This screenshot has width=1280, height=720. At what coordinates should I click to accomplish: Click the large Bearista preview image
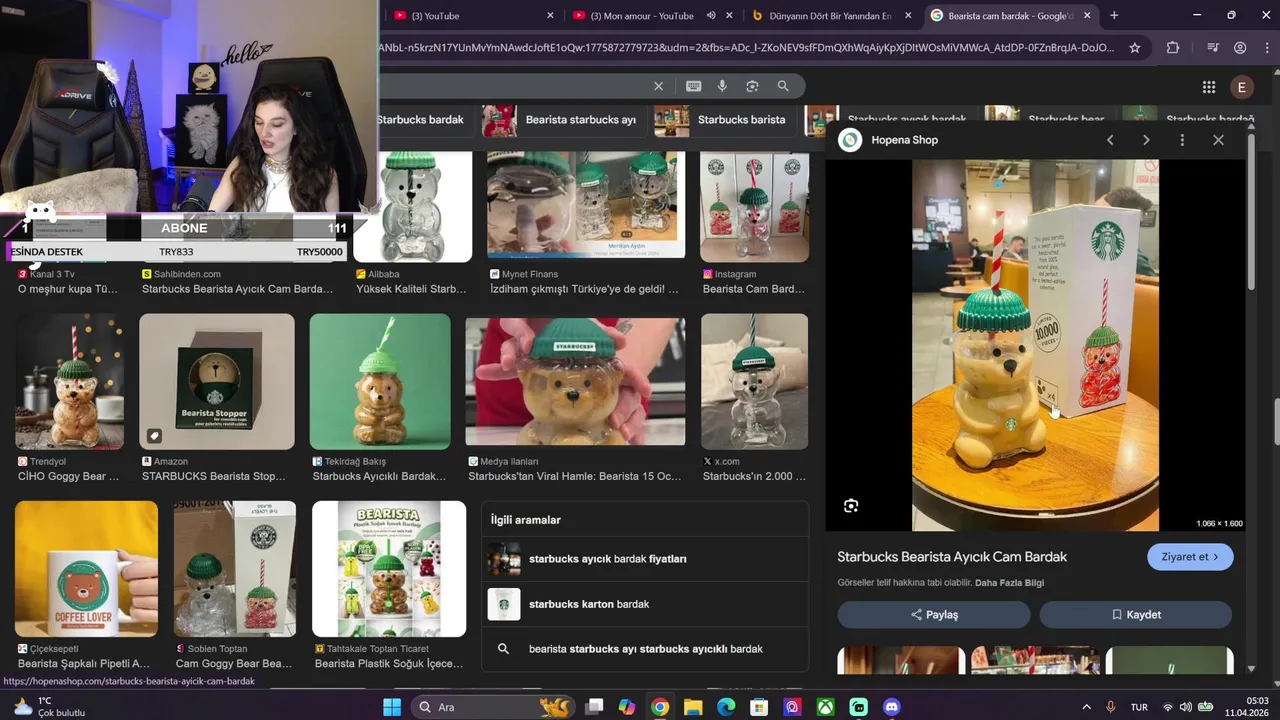click(x=1035, y=345)
